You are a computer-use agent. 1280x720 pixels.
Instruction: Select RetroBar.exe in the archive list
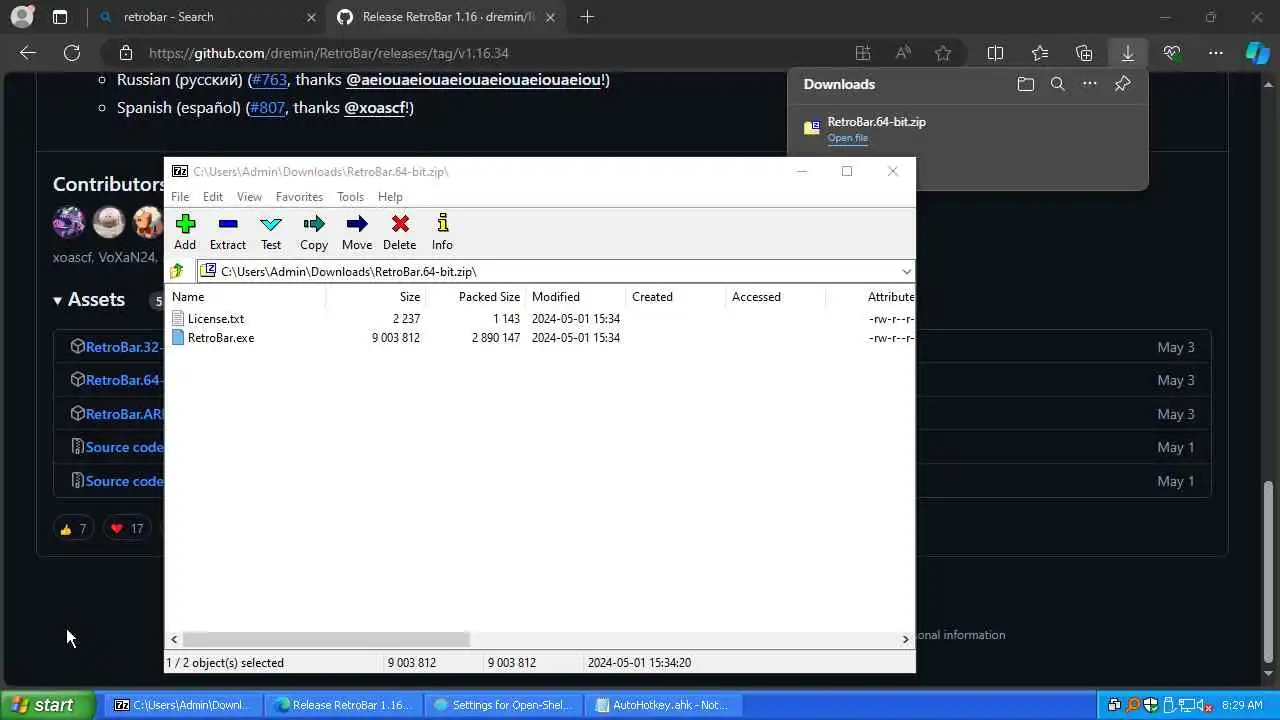coord(221,338)
